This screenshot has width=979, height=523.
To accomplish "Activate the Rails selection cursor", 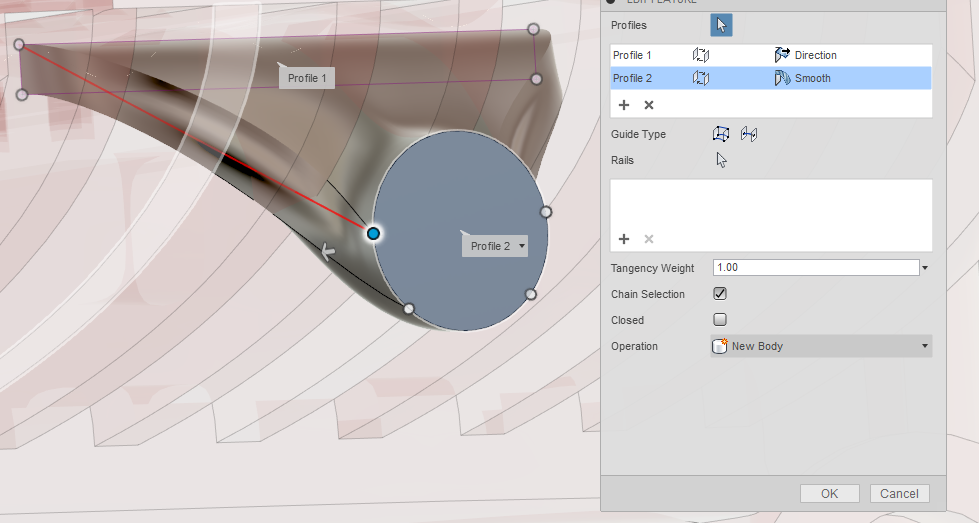I will point(721,160).
